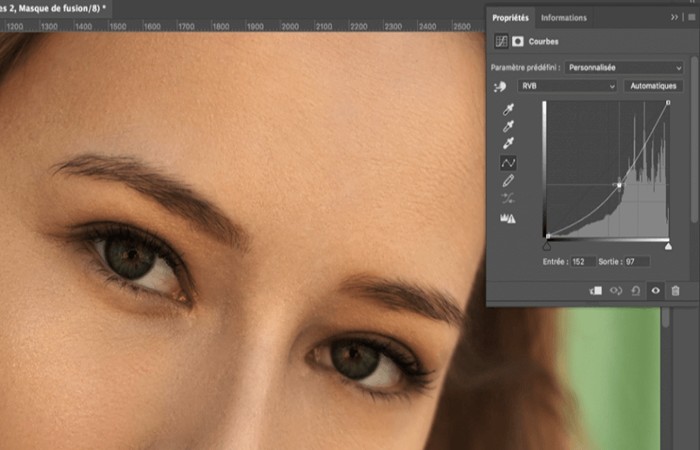
Task: Collapse the panel with double-arrow icon
Action: tap(674, 17)
